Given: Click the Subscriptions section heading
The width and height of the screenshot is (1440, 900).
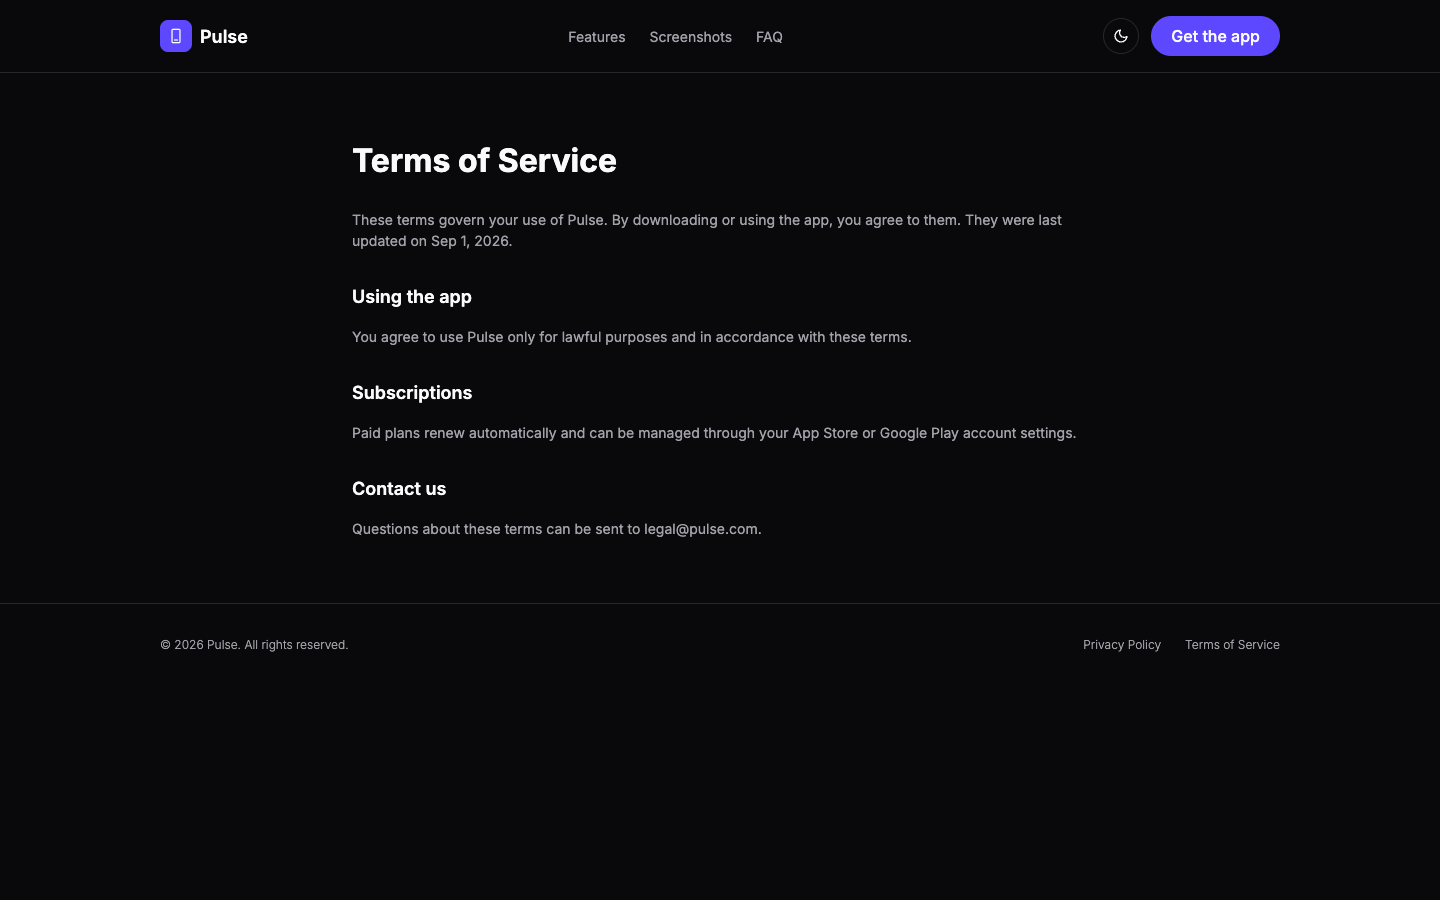Looking at the screenshot, I should [412, 393].
